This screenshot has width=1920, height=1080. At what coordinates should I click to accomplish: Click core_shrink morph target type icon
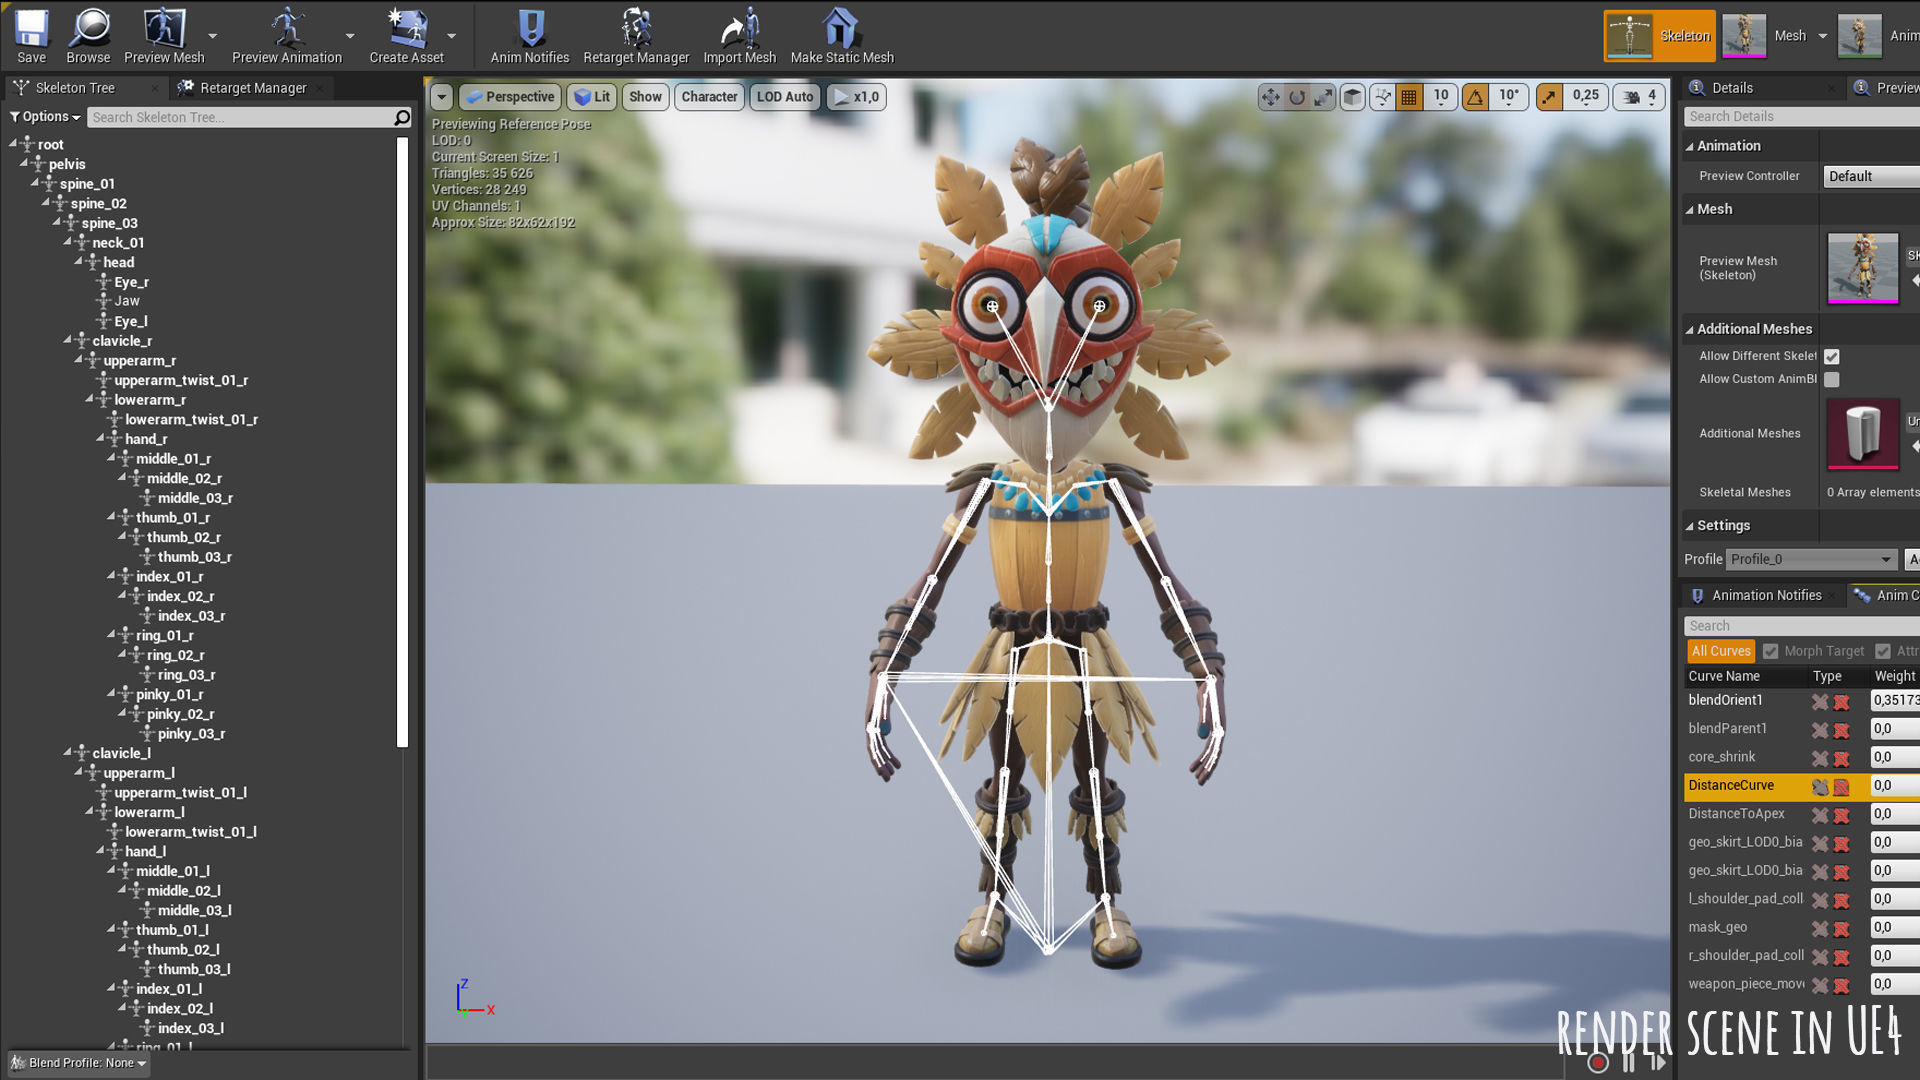click(x=1820, y=759)
